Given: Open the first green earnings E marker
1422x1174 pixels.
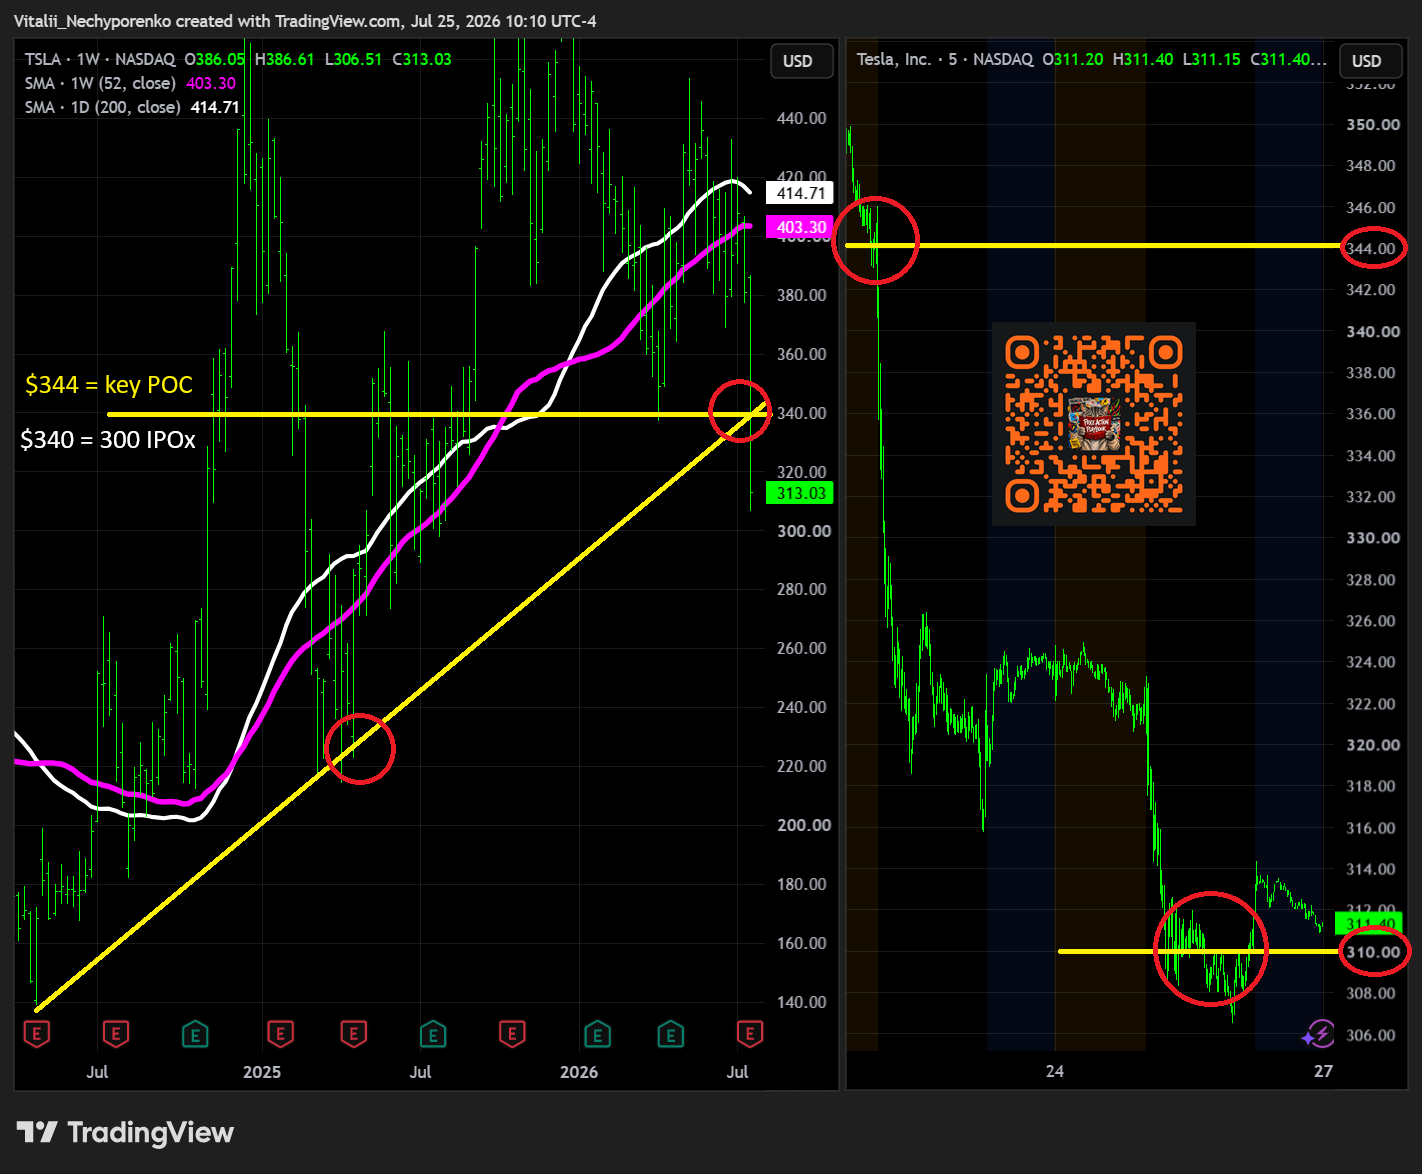Looking at the screenshot, I should tap(195, 1034).
